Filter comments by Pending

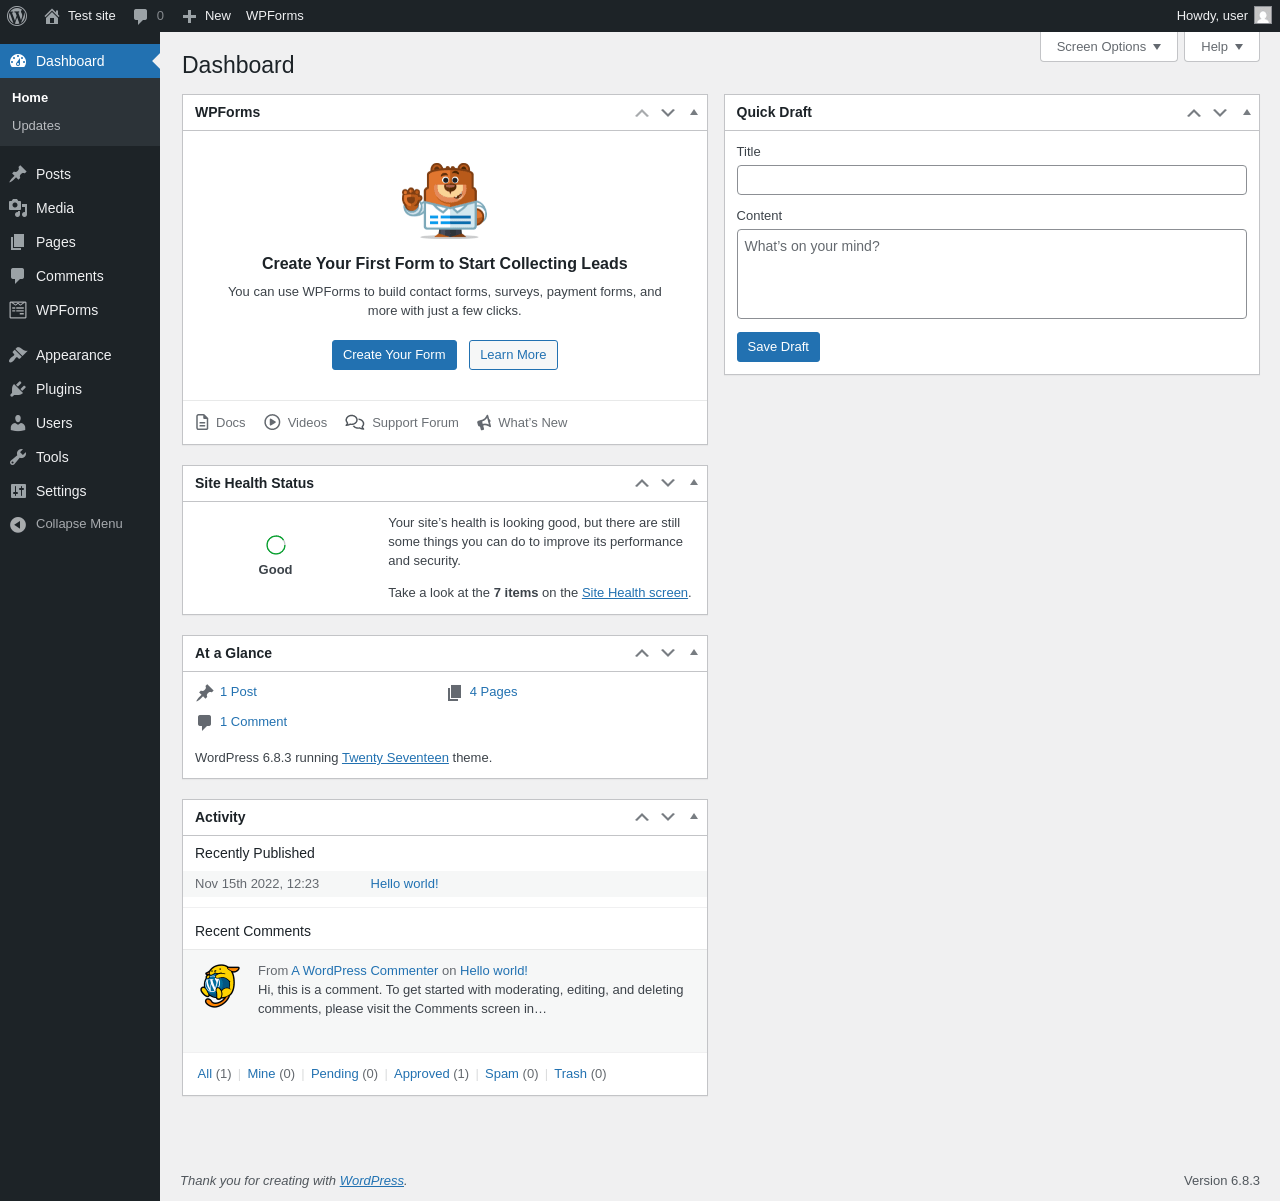(335, 1074)
